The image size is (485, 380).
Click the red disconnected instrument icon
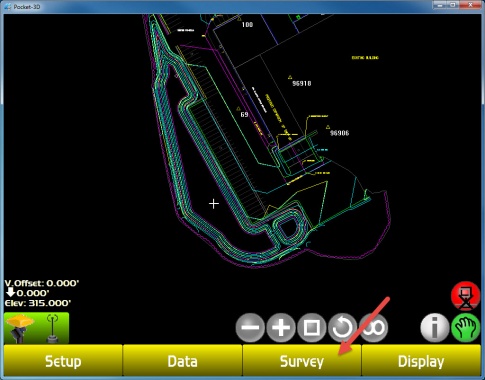(x=466, y=296)
